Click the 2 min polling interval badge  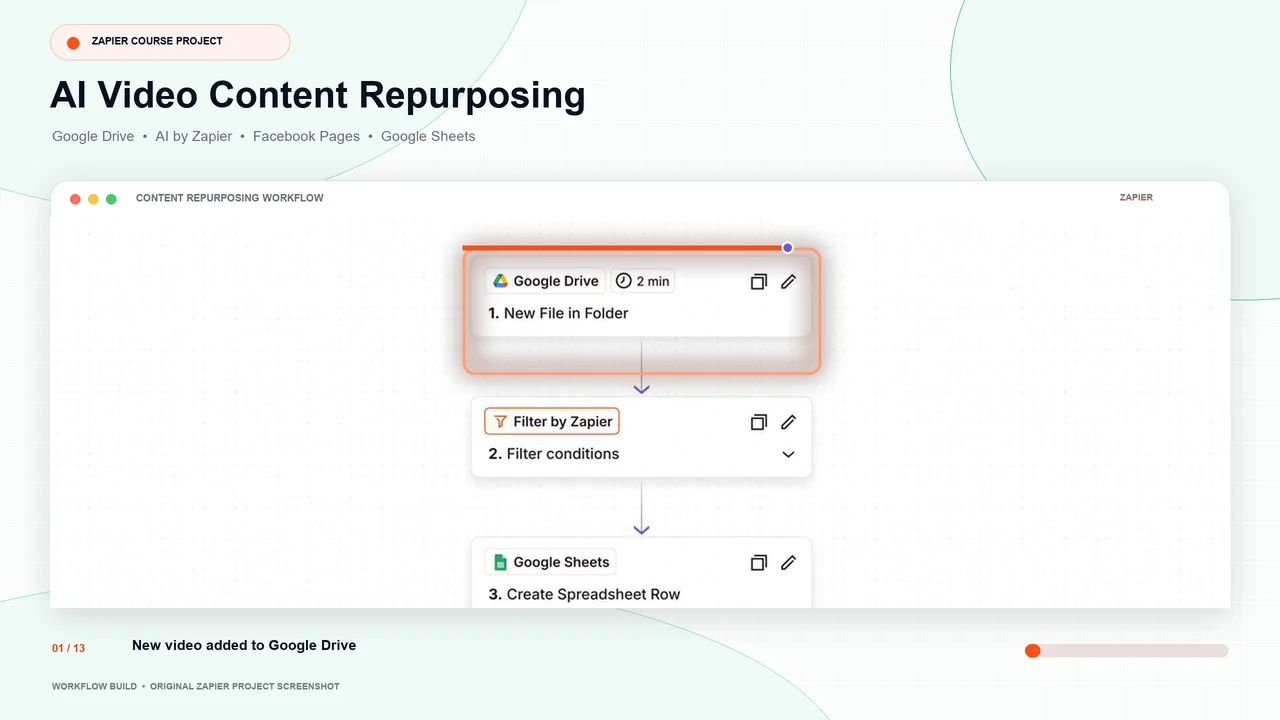coord(643,281)
